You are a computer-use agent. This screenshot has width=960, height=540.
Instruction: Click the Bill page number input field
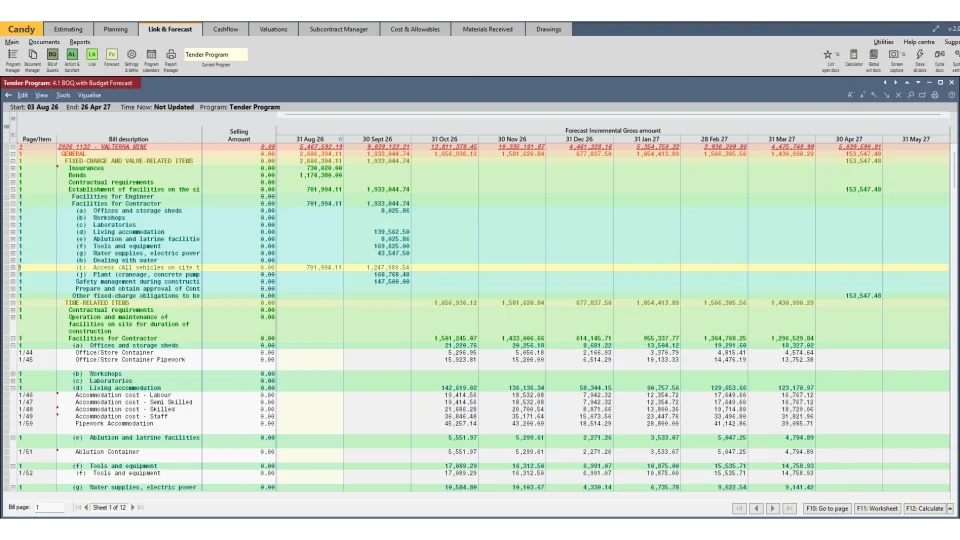pos(49,508)
